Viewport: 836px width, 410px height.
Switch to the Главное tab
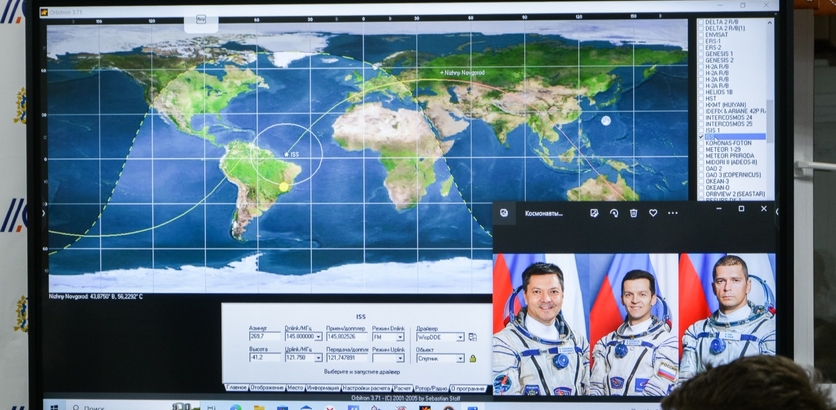[236, 388]
